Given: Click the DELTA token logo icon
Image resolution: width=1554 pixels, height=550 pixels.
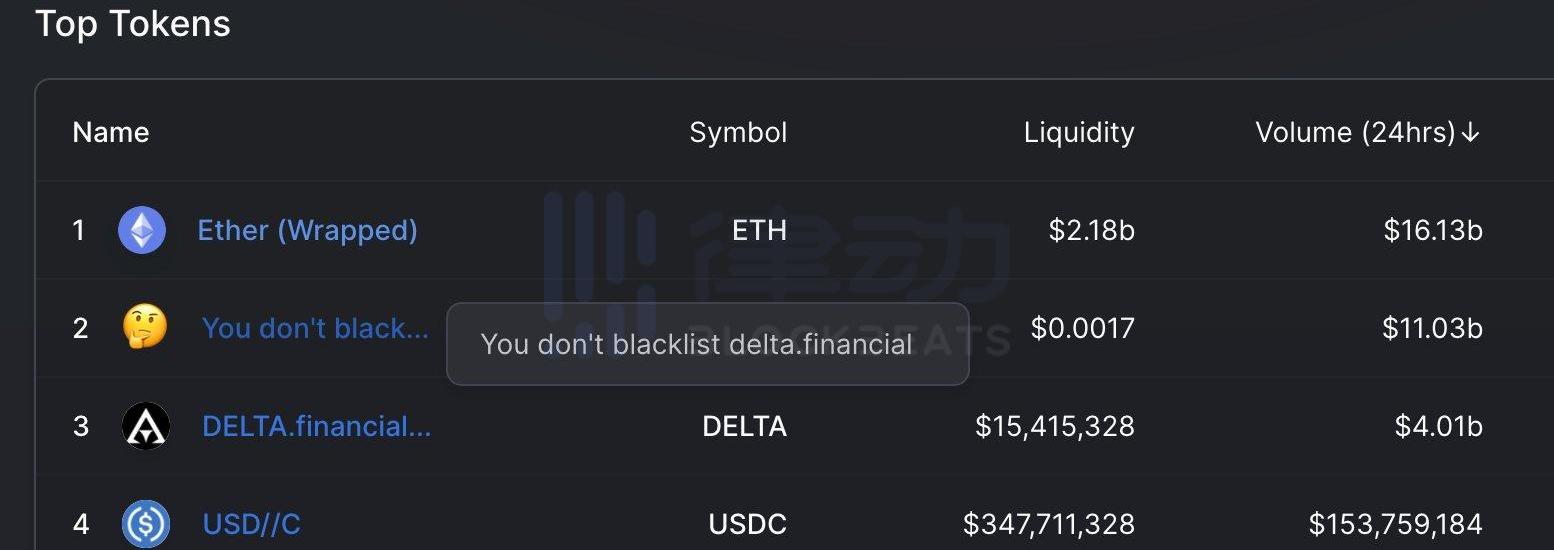Looking at the screenshot, I should 145,426.
